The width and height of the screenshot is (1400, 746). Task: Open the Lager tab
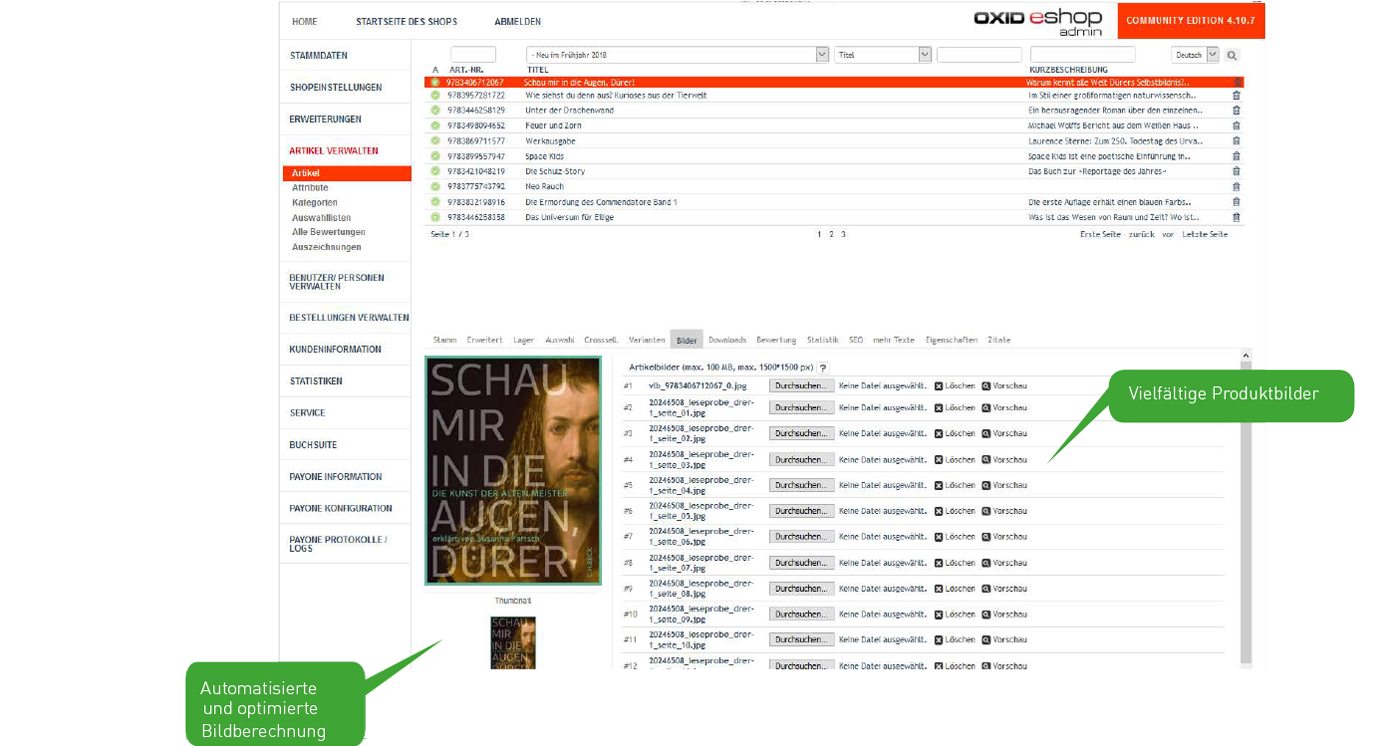tap(524, 340)
